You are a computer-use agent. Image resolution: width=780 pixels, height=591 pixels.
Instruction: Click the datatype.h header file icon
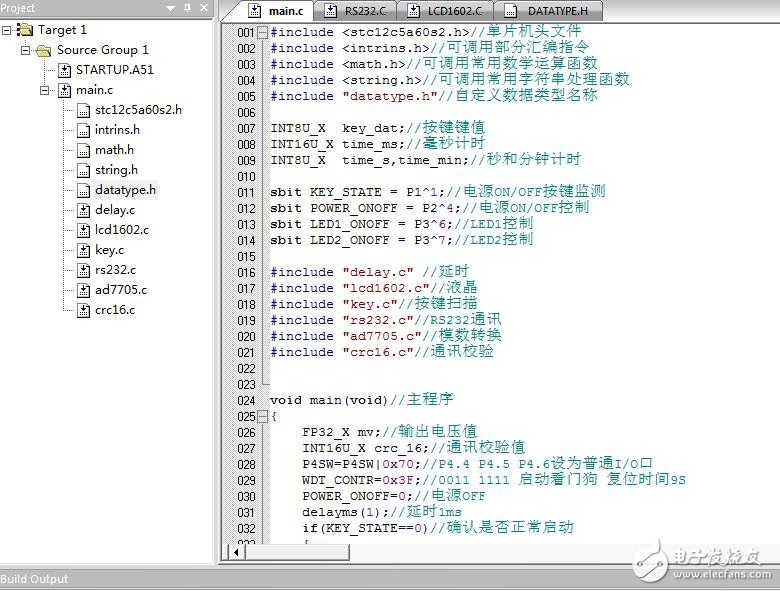click(83, 190)
